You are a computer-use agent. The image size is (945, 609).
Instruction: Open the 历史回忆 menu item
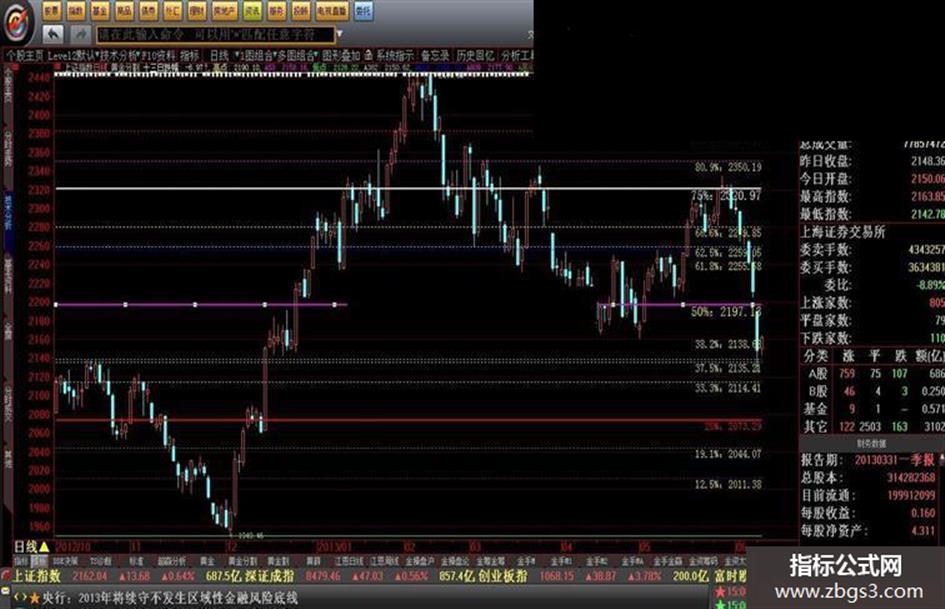[x=475, y=55]
